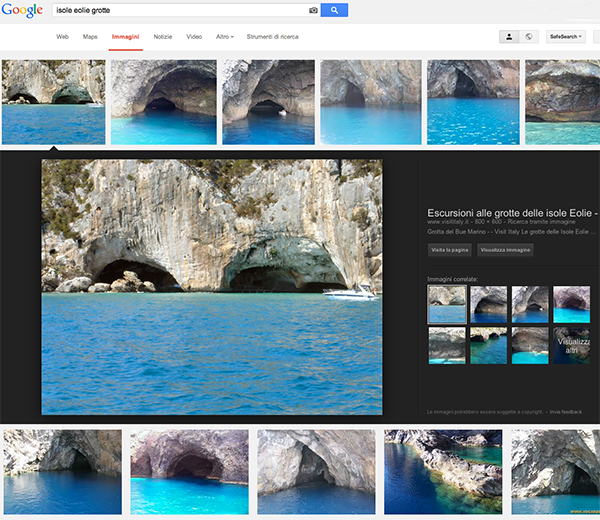The height and width of the screenshot is (520, 600).
Task: Select the Immagini tab
Action: tap(126, 37)
